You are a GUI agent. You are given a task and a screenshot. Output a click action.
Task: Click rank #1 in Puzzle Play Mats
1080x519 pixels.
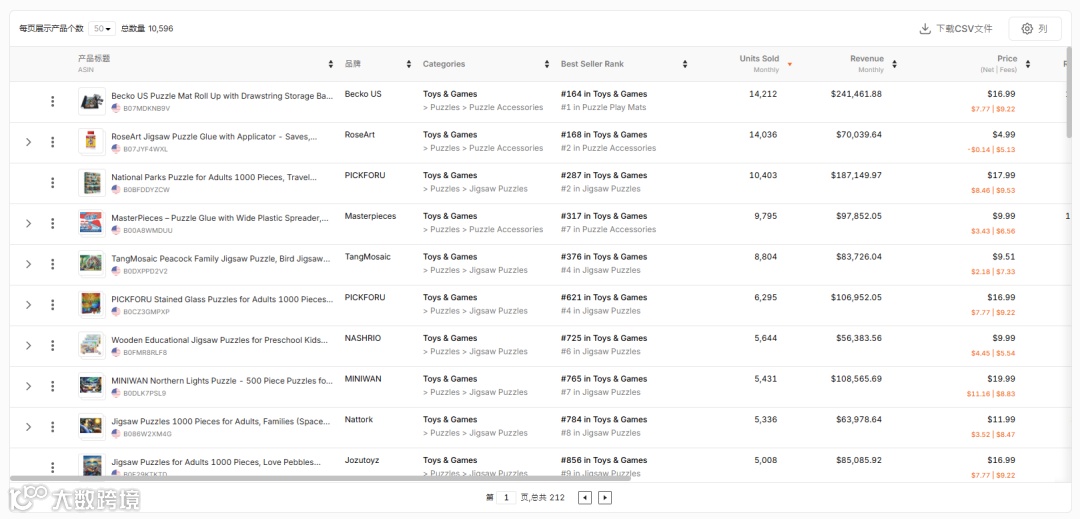pos(603,107)
